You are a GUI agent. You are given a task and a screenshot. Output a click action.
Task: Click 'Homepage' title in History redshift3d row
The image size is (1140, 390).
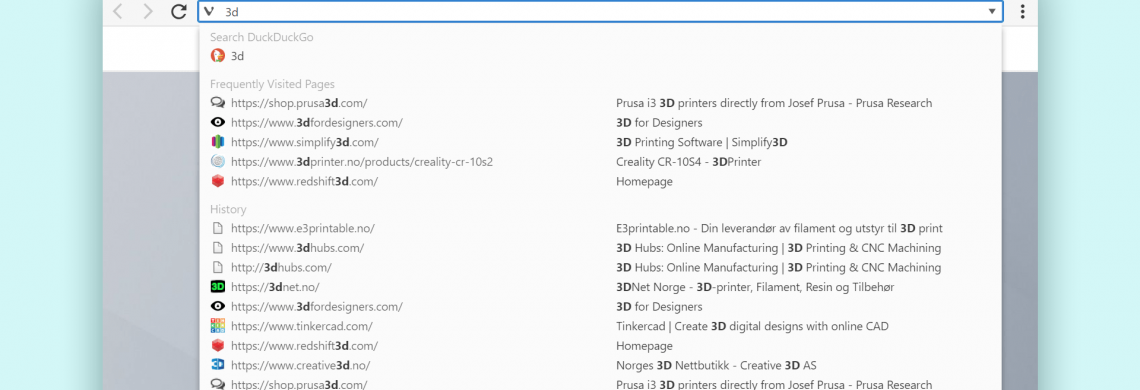coord(644,346)
